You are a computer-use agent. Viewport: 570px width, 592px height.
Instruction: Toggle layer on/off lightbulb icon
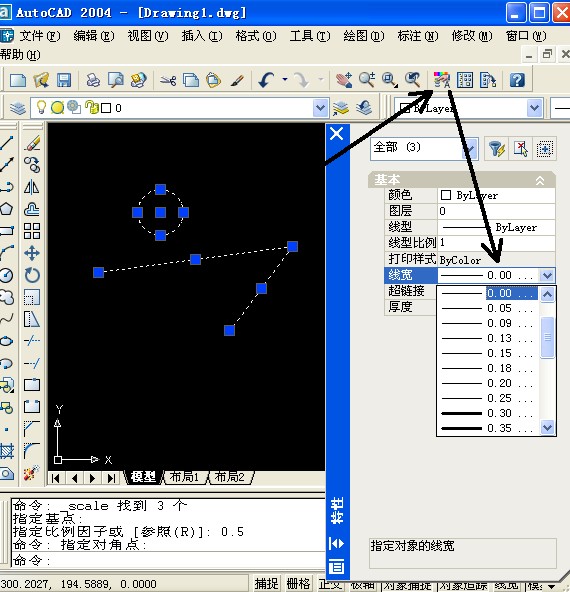point(41,108)
